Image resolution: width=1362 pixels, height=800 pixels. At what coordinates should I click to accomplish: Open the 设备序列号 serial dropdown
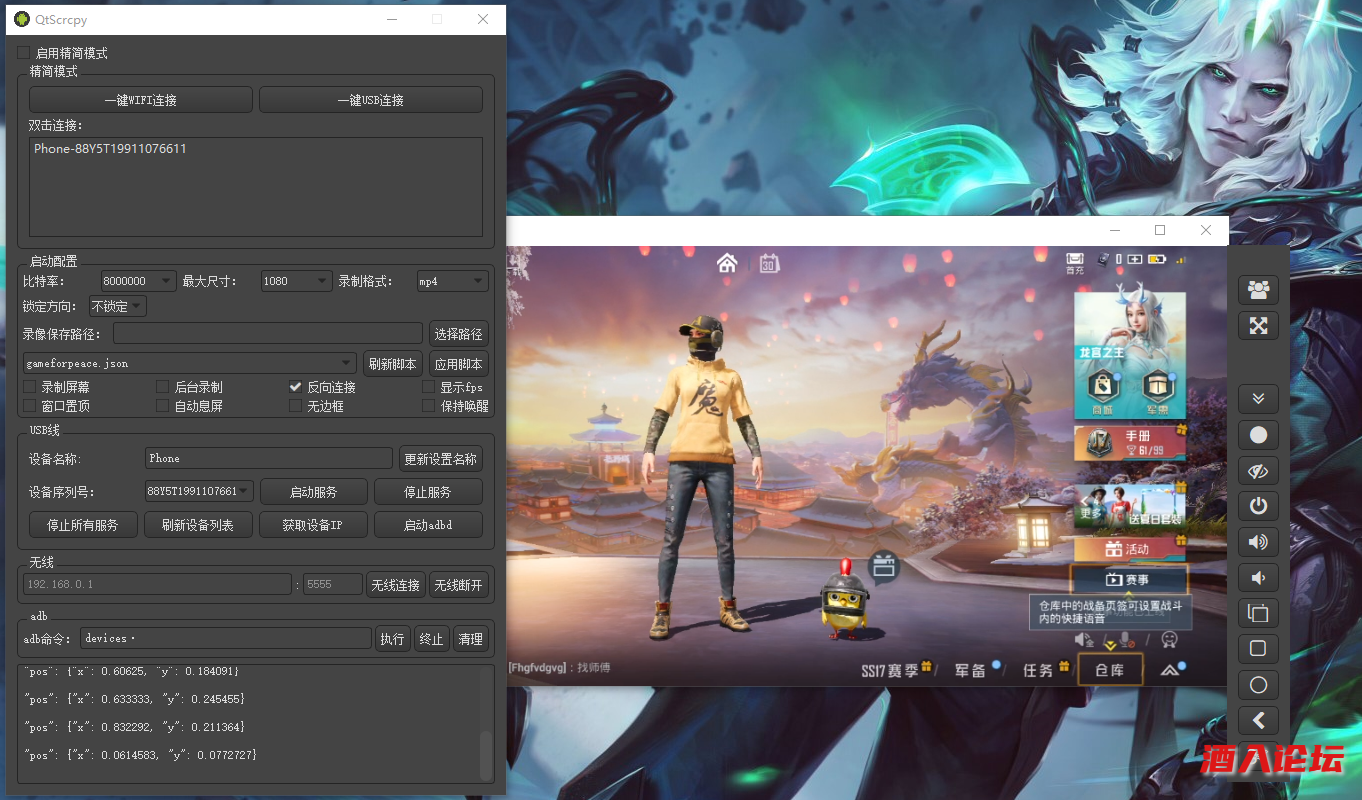tap(200, 492)
